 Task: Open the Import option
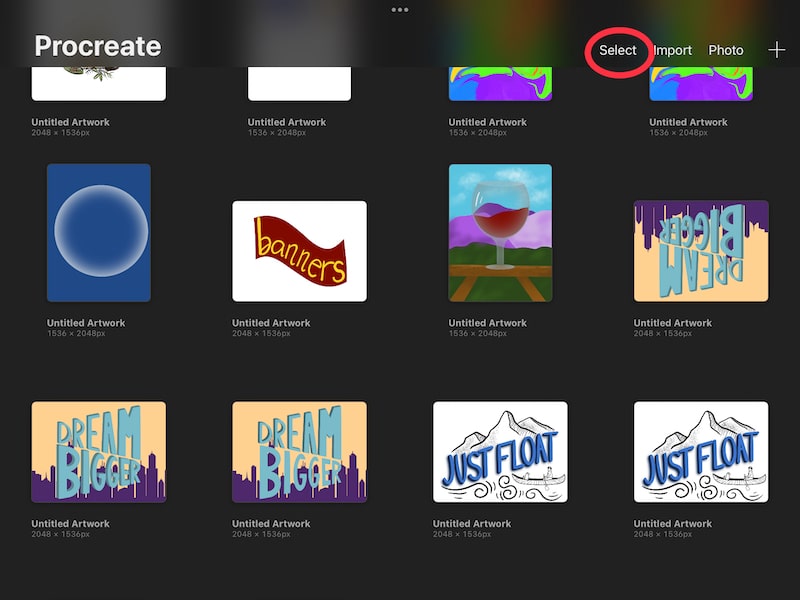[672, 50]
